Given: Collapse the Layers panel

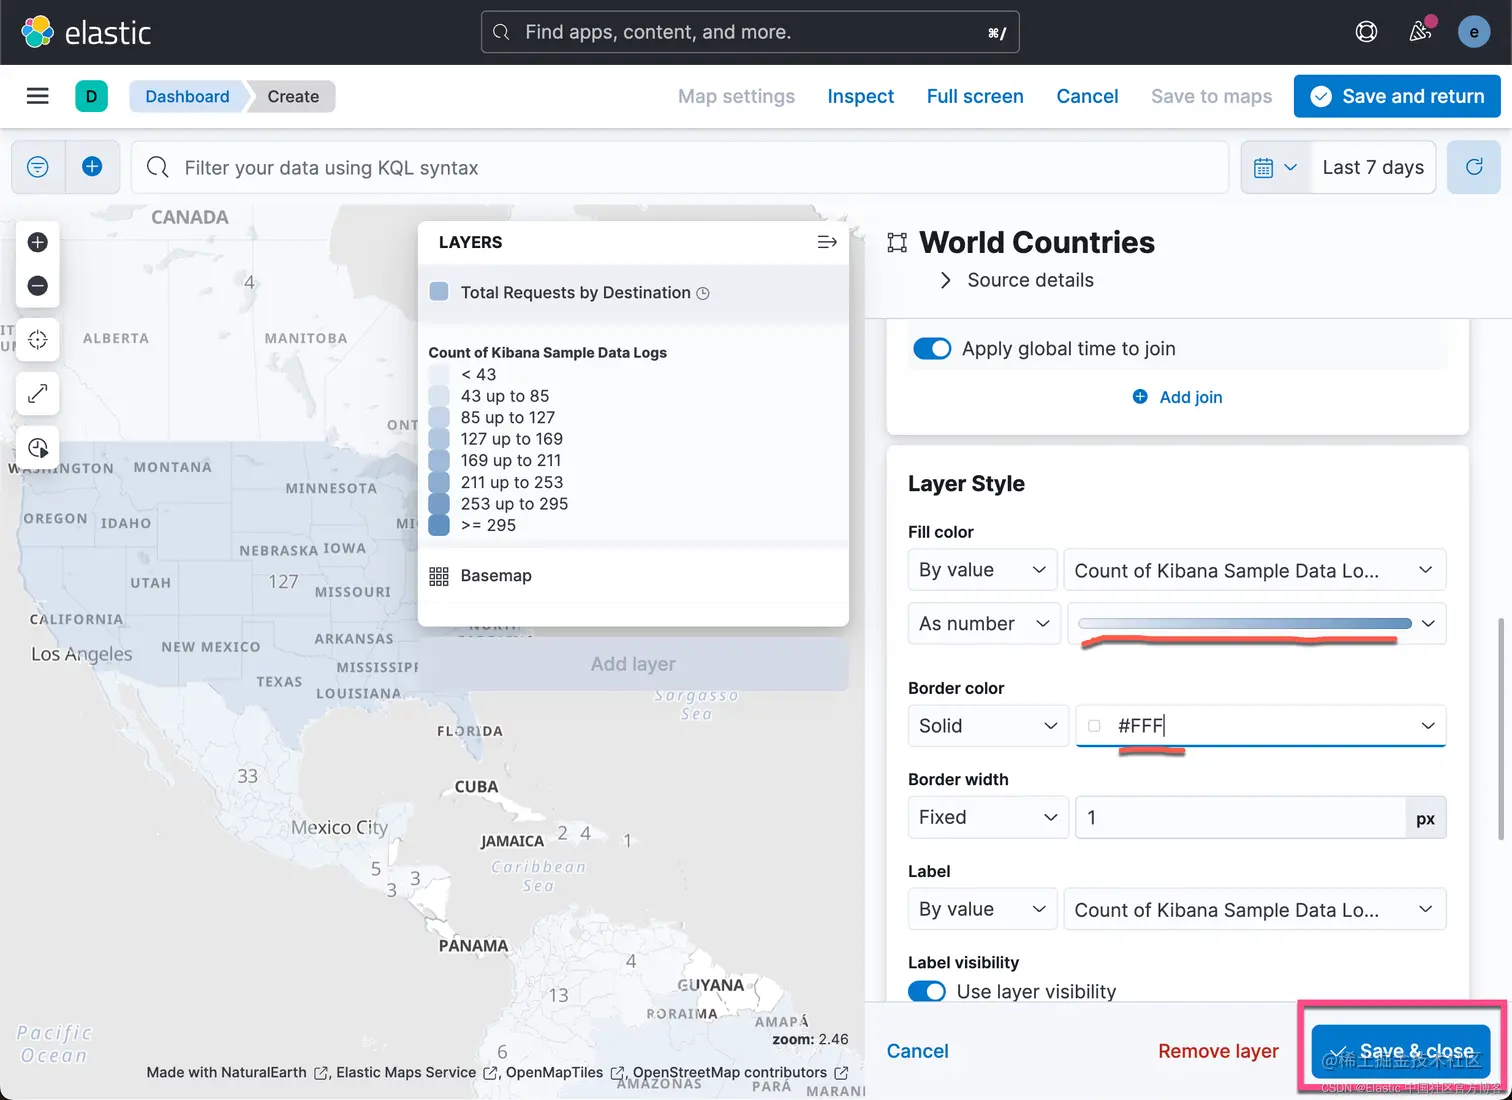Looking at the screenshot, I should 827,242.
